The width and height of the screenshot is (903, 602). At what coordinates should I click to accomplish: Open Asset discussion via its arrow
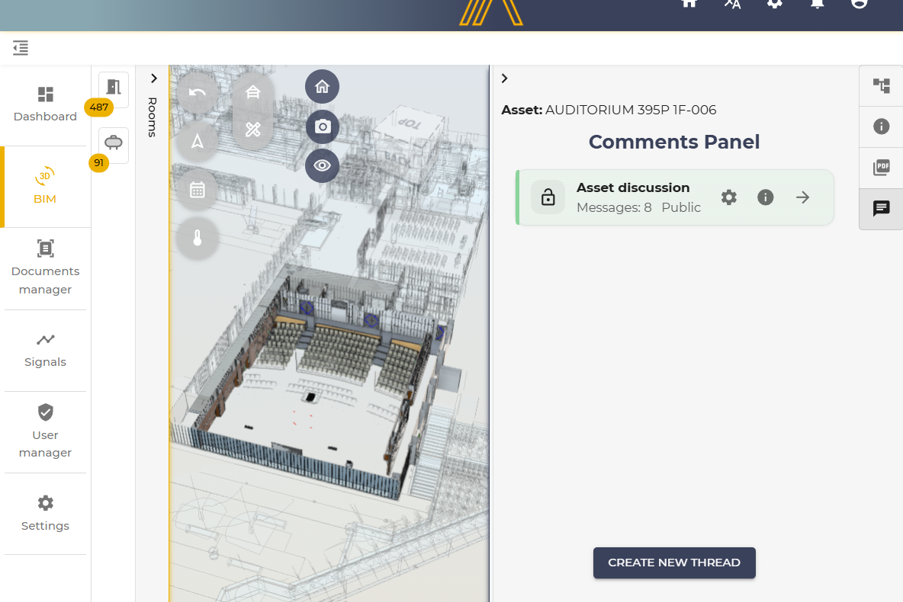[802, 197]
